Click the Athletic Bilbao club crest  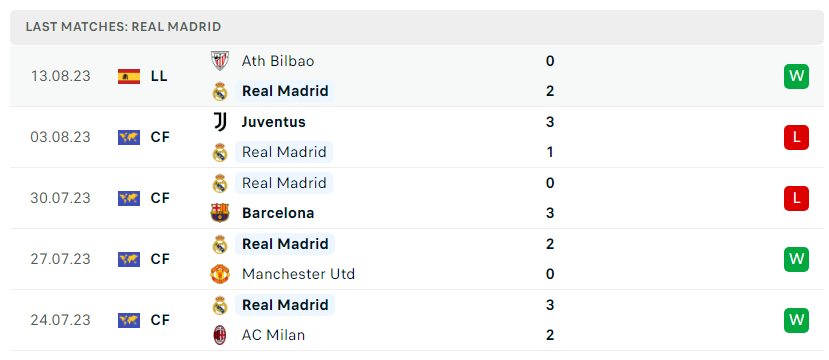coord(219,61)
